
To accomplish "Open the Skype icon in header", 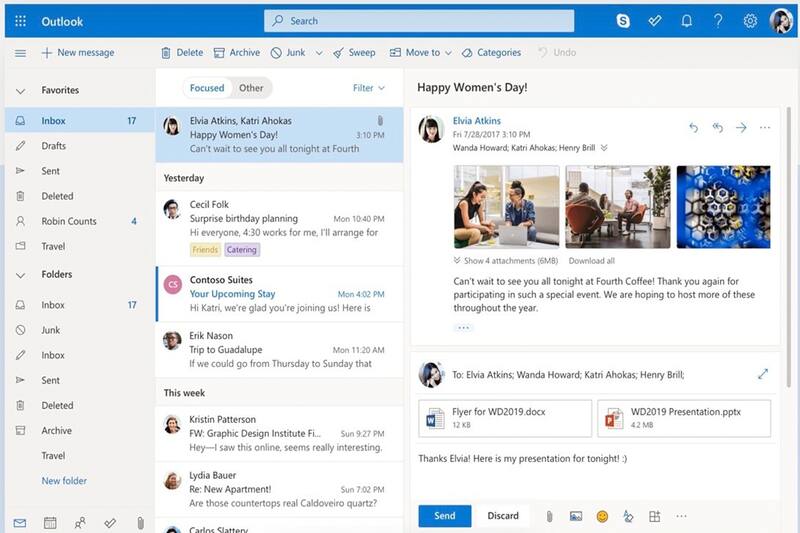I will pos(624,21).
